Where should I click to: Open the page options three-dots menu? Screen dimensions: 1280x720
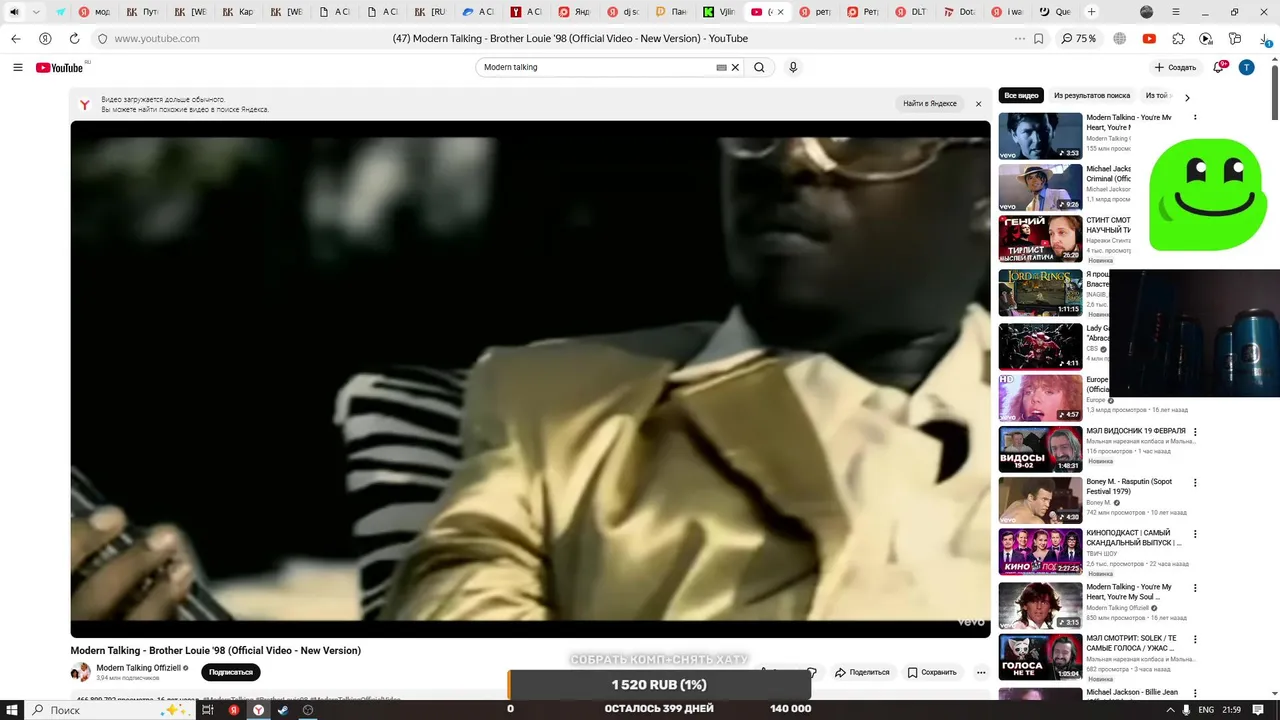1019,38
